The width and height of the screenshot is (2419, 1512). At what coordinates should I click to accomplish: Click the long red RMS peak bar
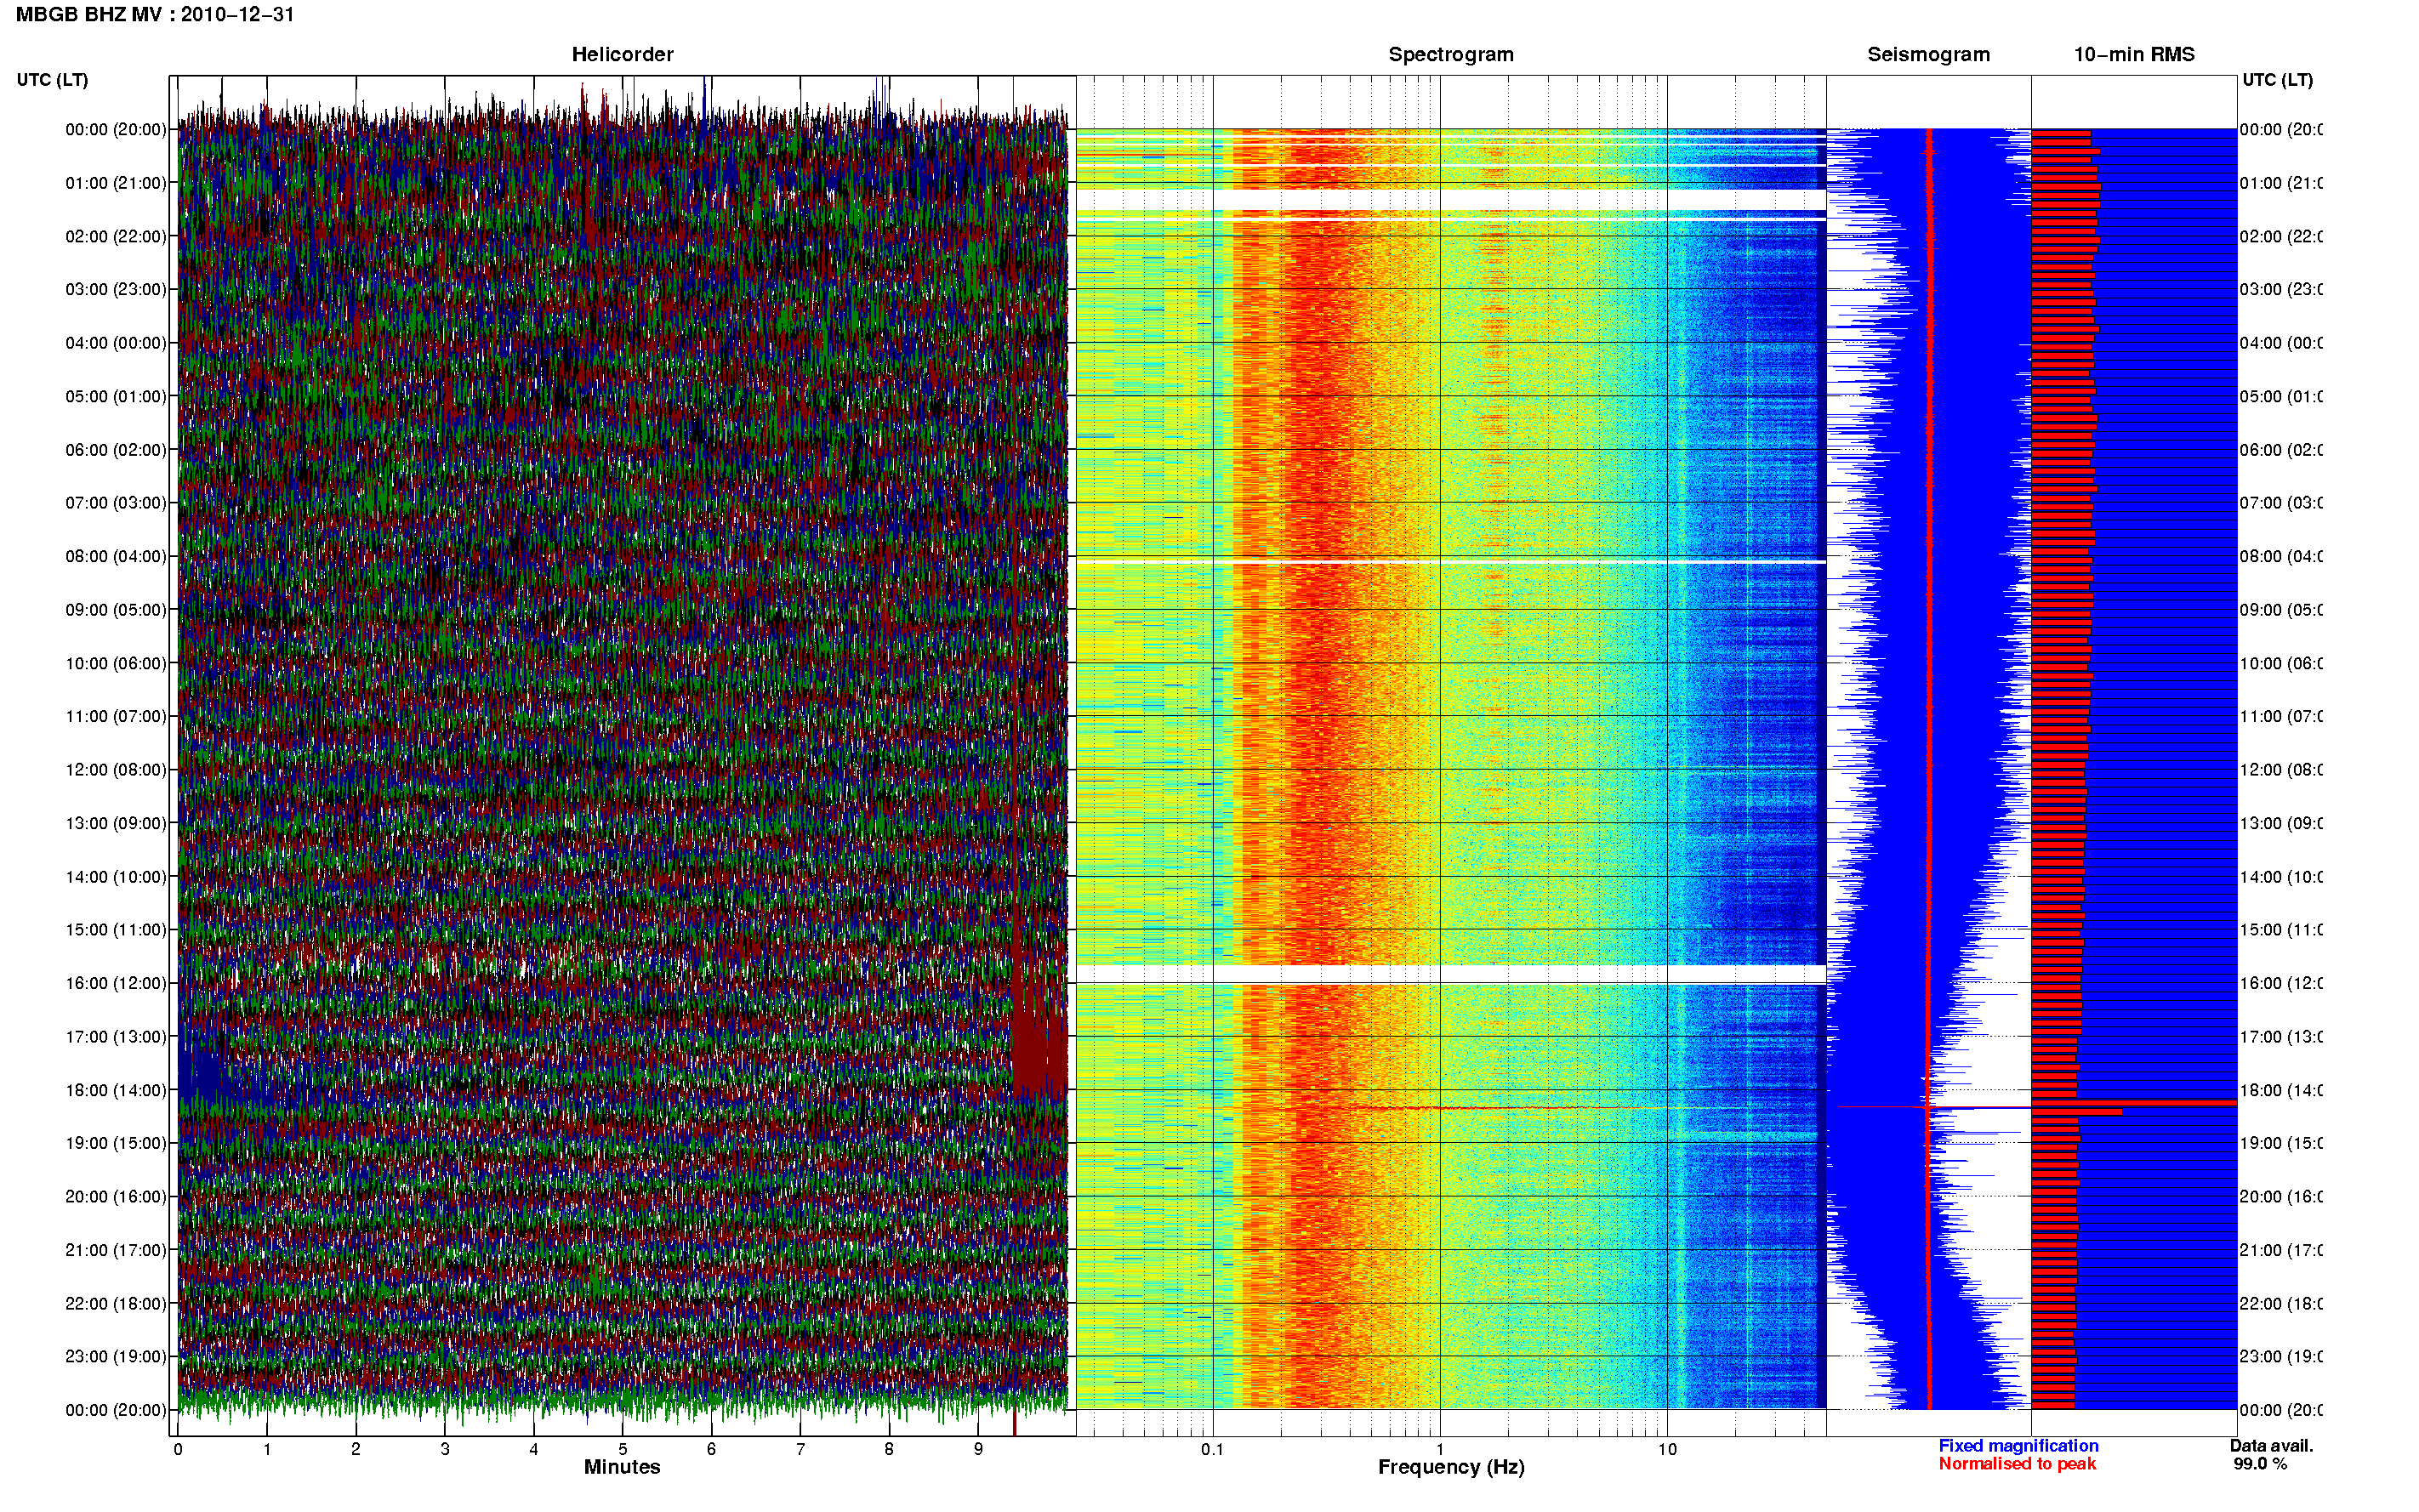pos(2134,1103)
